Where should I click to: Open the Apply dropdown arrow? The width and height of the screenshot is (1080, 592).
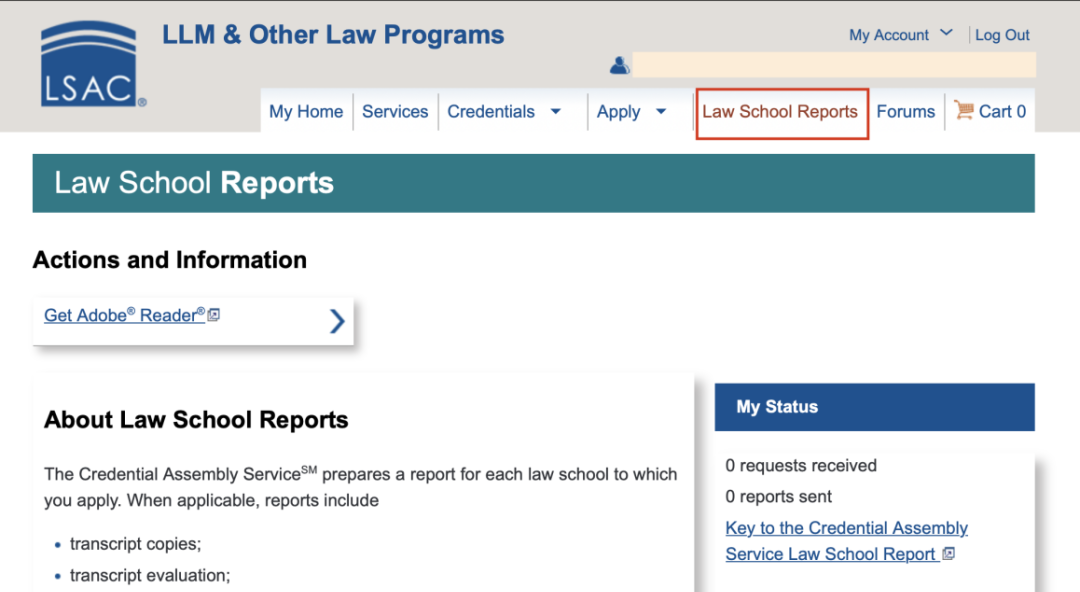click(x=661, y=112)
